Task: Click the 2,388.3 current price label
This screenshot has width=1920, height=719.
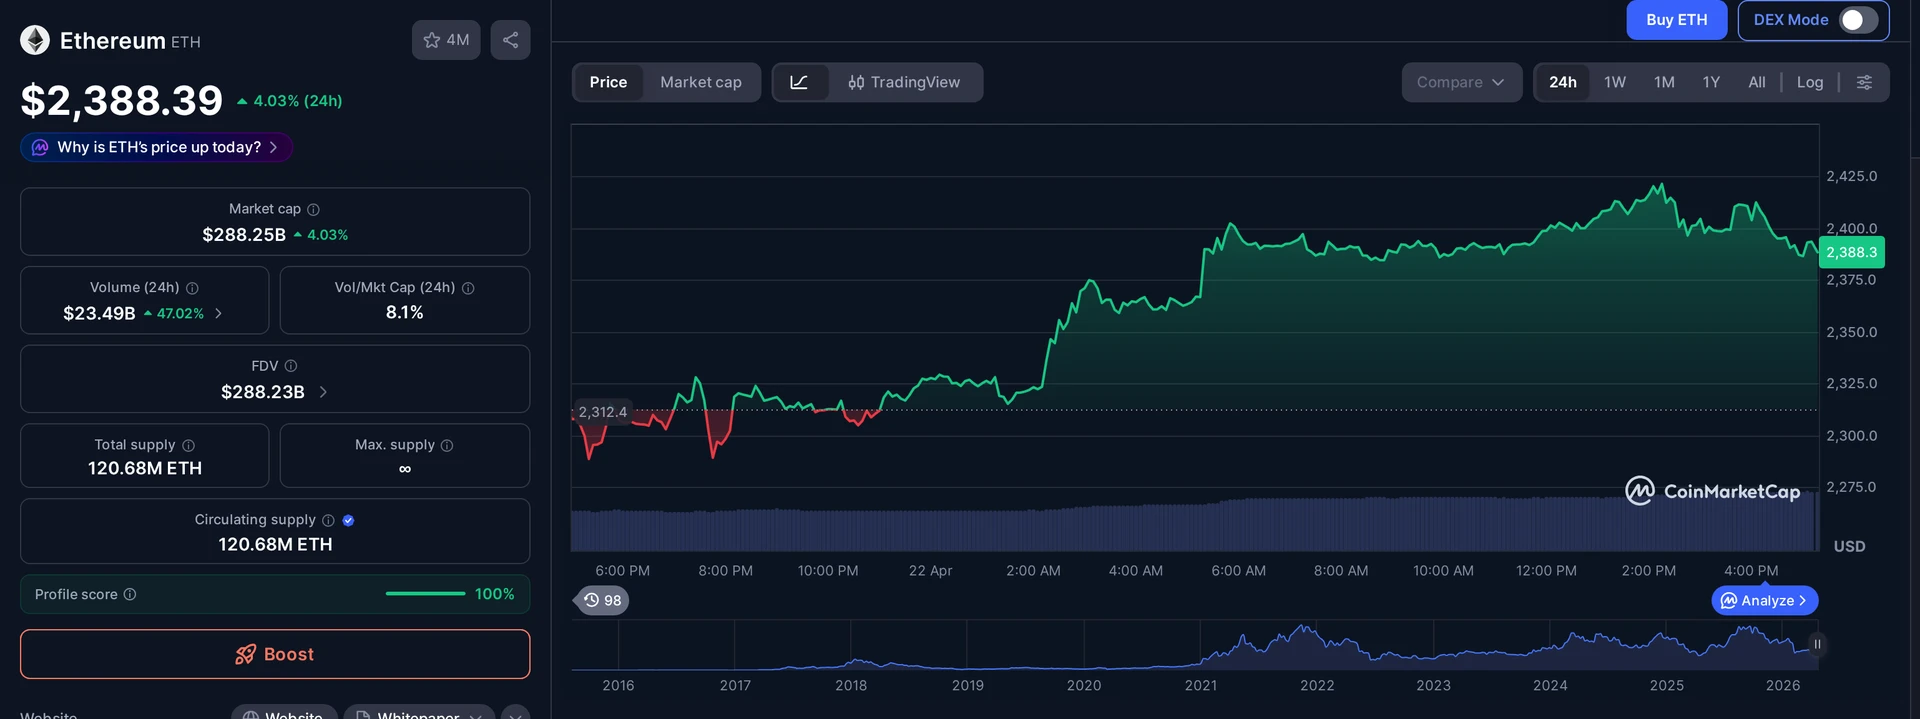Action: (x=1851, y=253)
